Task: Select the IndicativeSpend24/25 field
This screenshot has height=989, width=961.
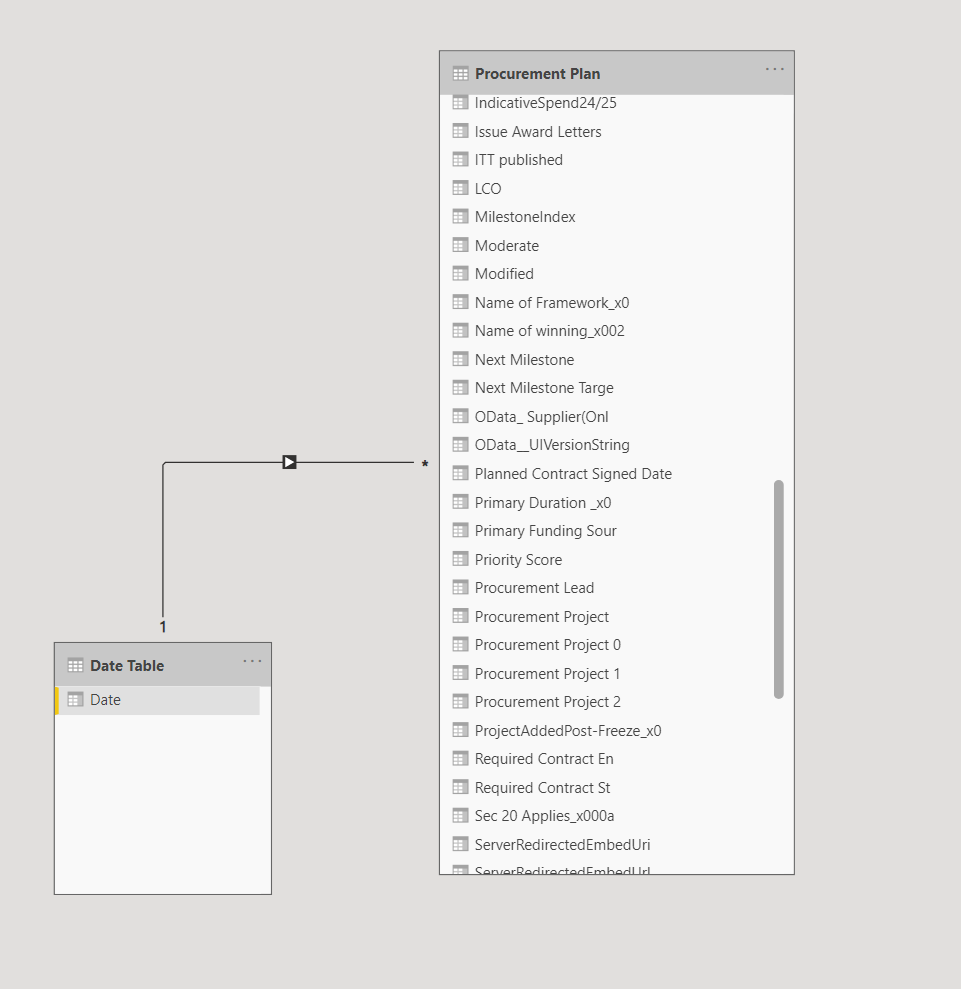Action: pos(545,103)
